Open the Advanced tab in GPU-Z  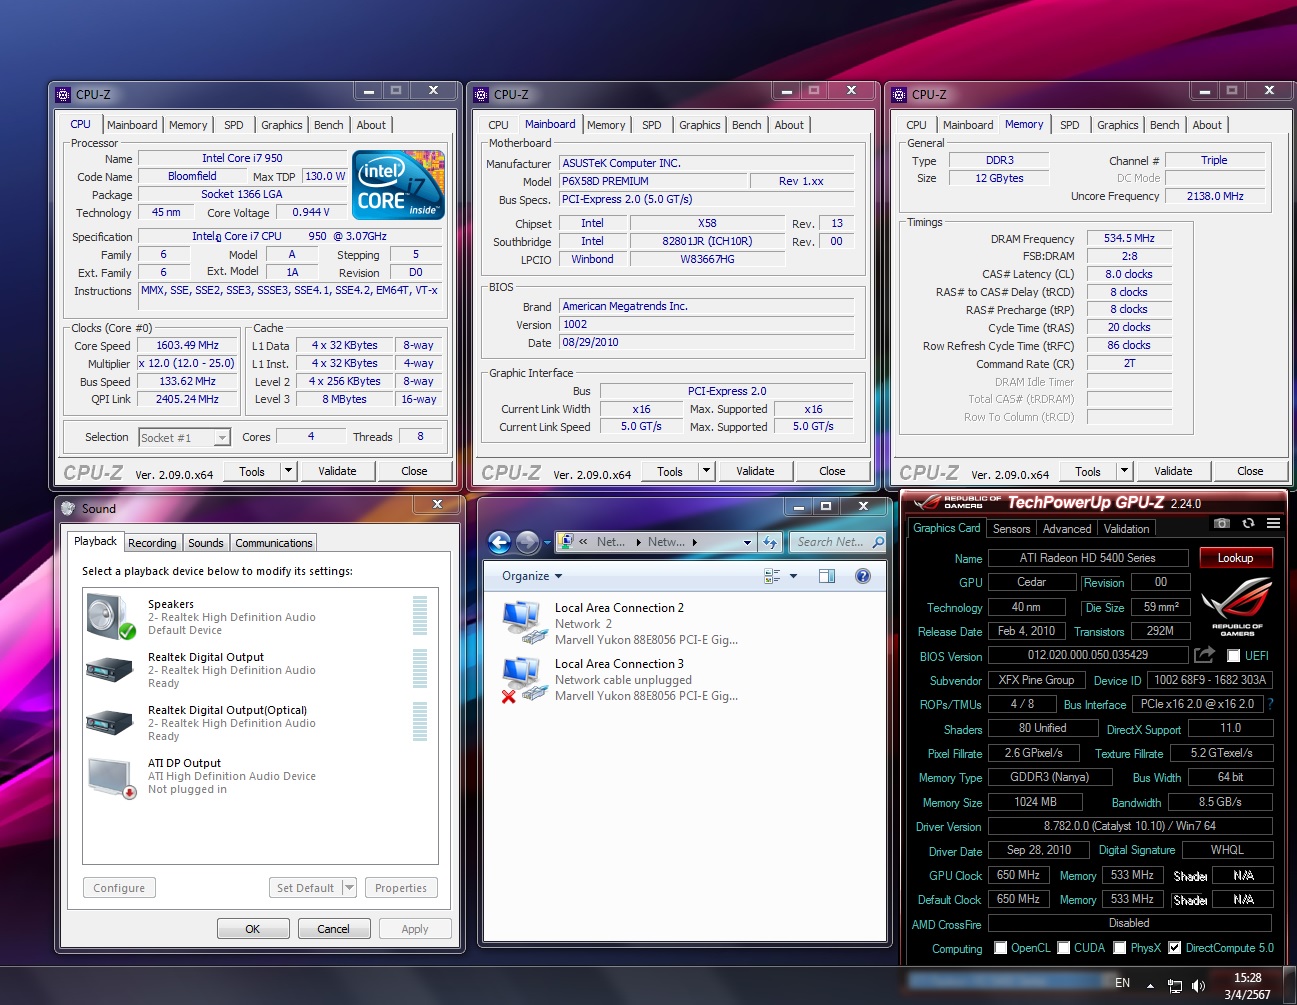(x=1067, y=529)
